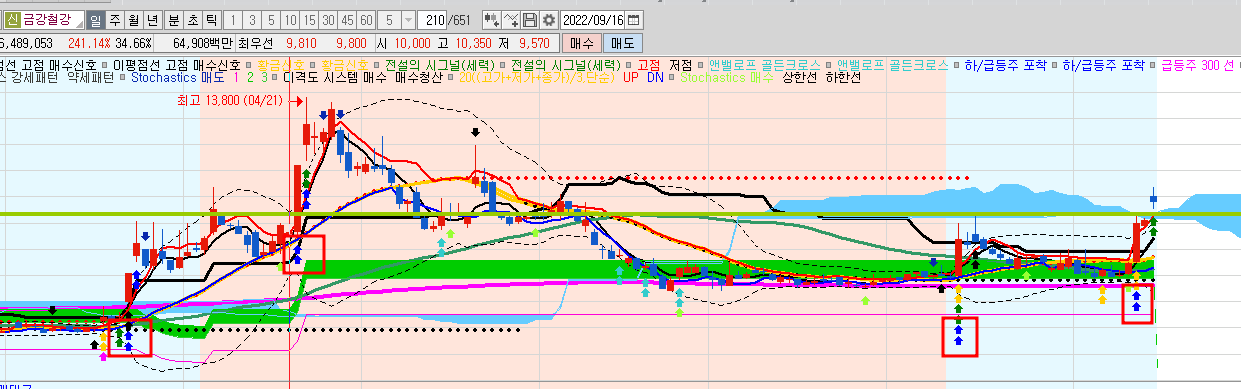Switch to 주 weekly period
1241x389 pixels.
114,19
